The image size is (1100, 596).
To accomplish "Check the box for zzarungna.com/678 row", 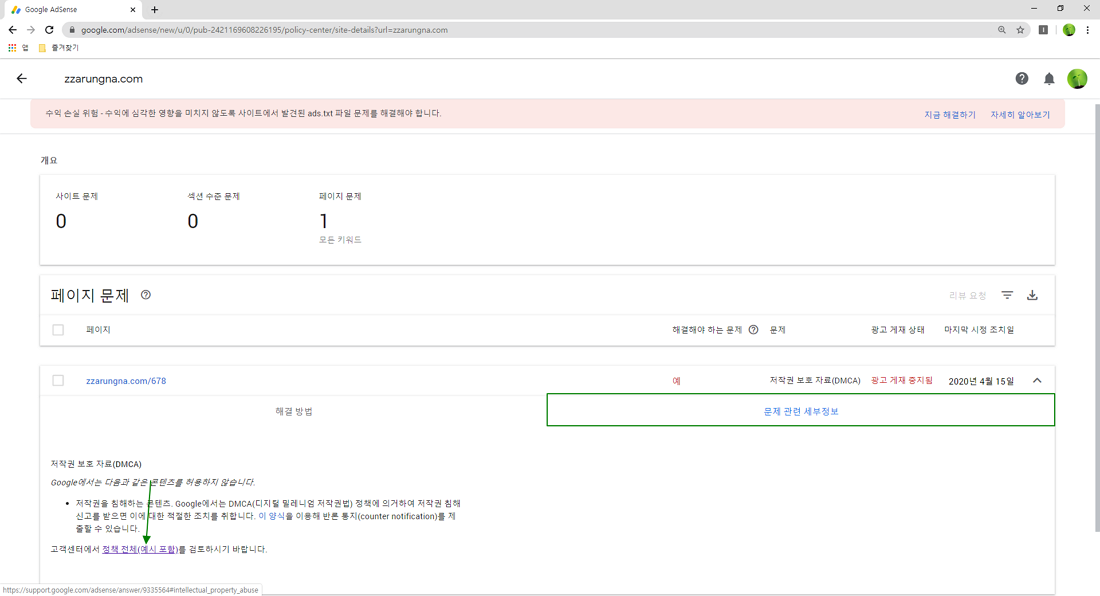I will 58,380.
